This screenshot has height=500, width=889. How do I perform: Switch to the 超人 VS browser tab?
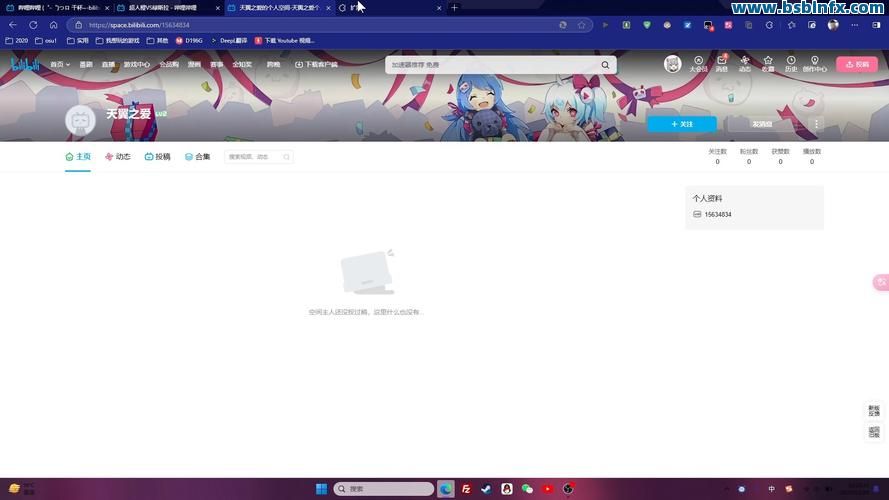168,8
